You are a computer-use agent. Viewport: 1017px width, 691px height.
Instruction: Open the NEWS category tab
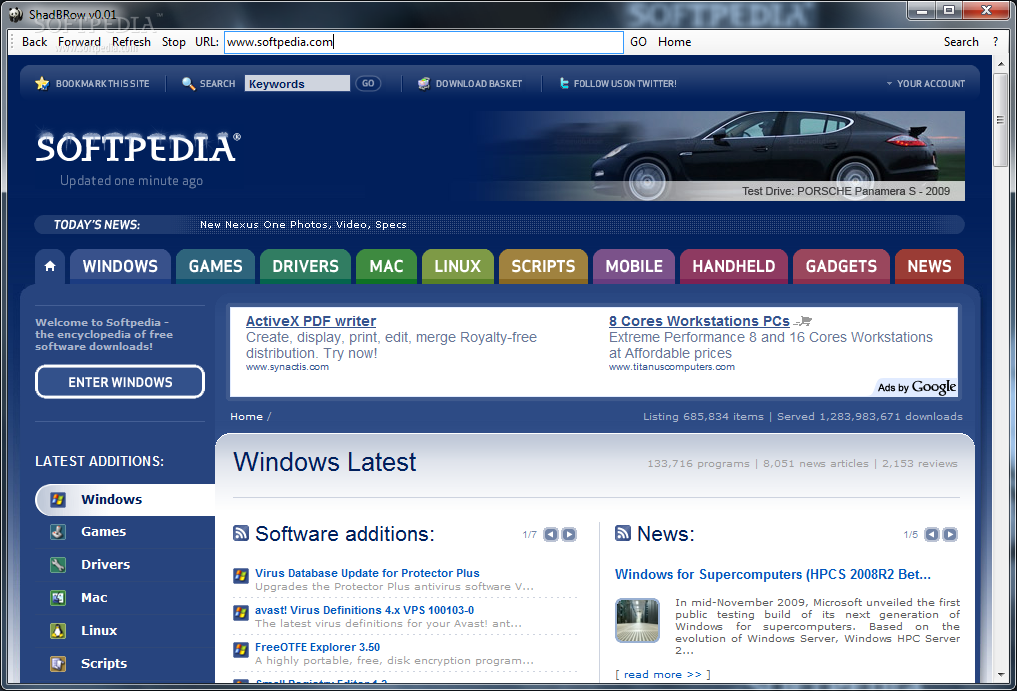pyautogui.click(x=929, y=266)
